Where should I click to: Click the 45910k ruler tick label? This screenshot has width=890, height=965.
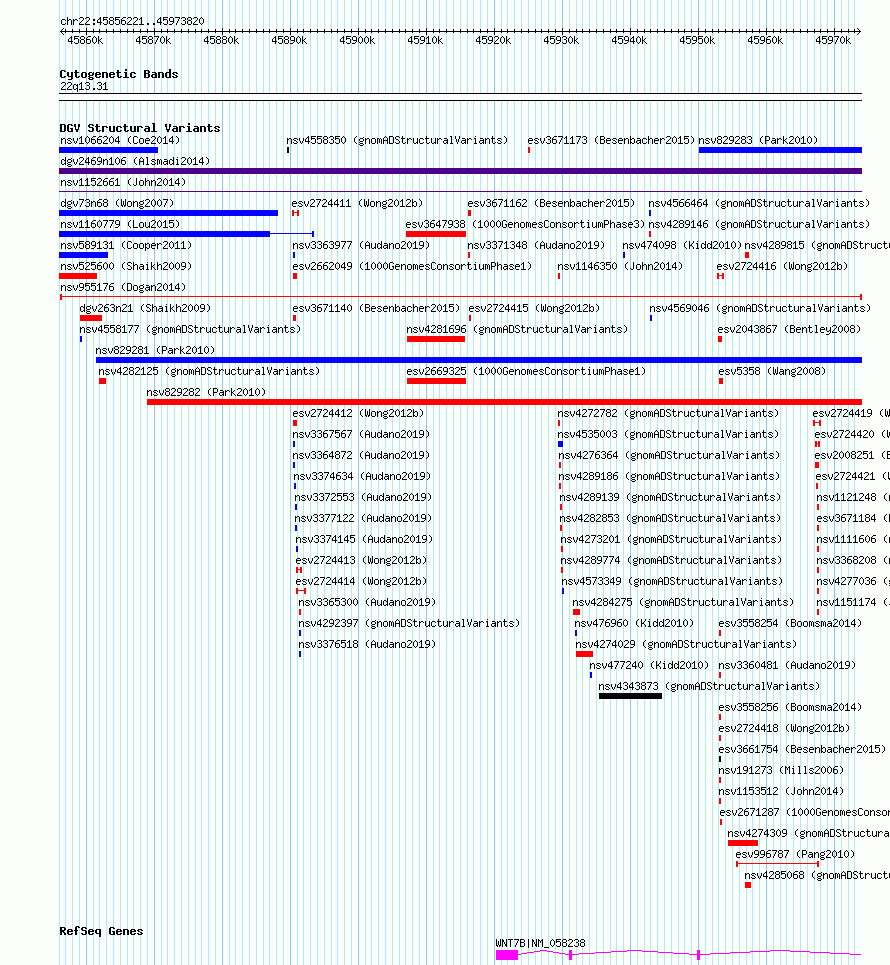coord(425,40)
